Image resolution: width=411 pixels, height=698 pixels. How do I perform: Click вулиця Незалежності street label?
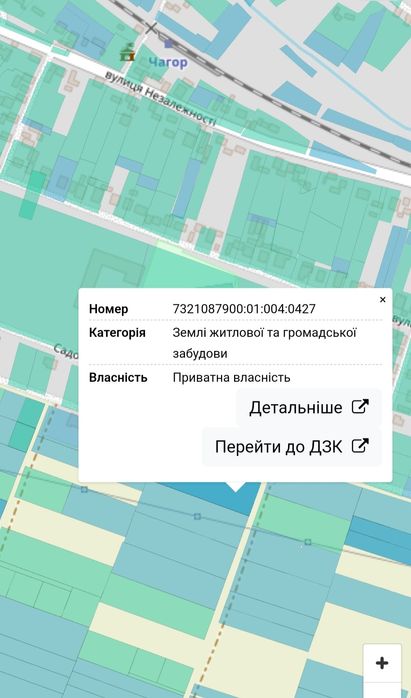(x=160, y=99)
